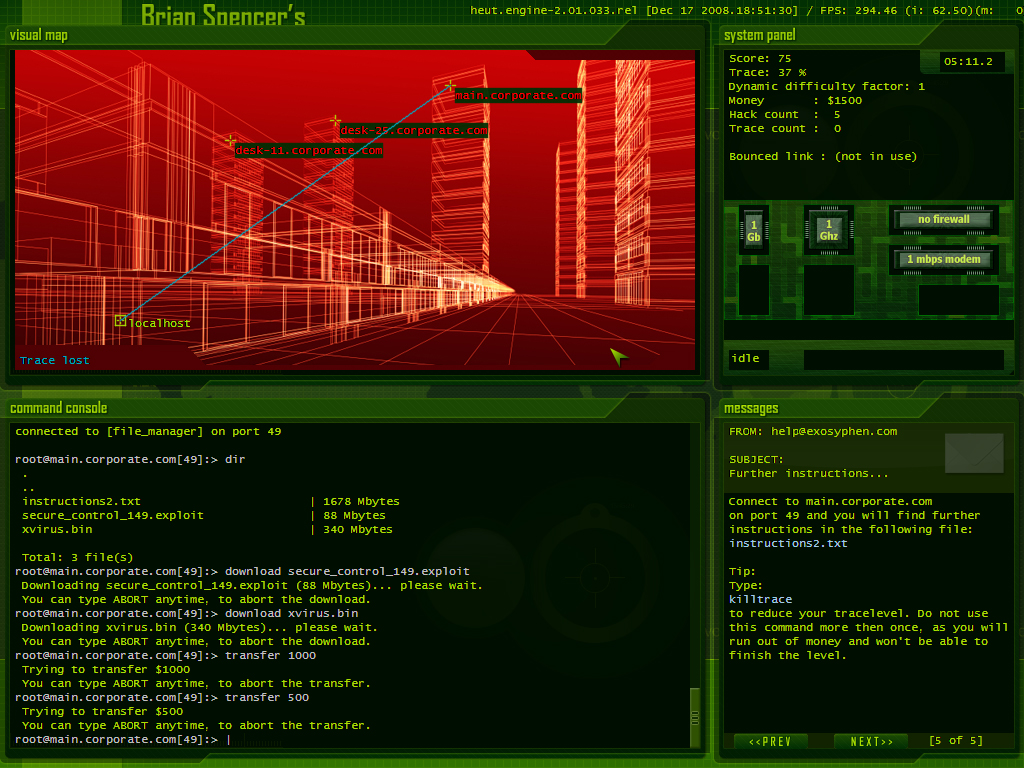The width and height of the screenshot is (1024, 768).
Task: Click the system panel header
Action: [760, 35]
